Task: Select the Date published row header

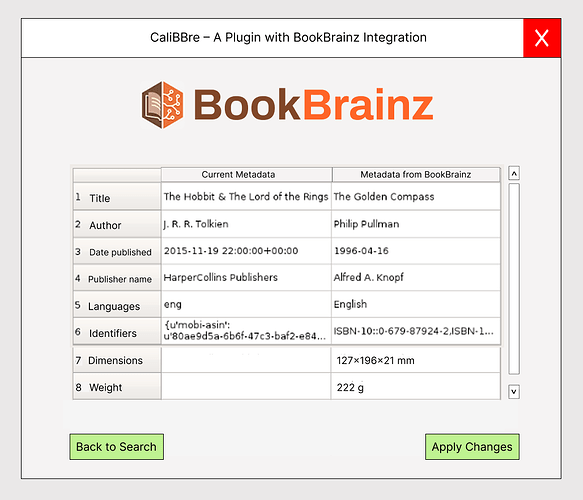Action: click(117, 251)
